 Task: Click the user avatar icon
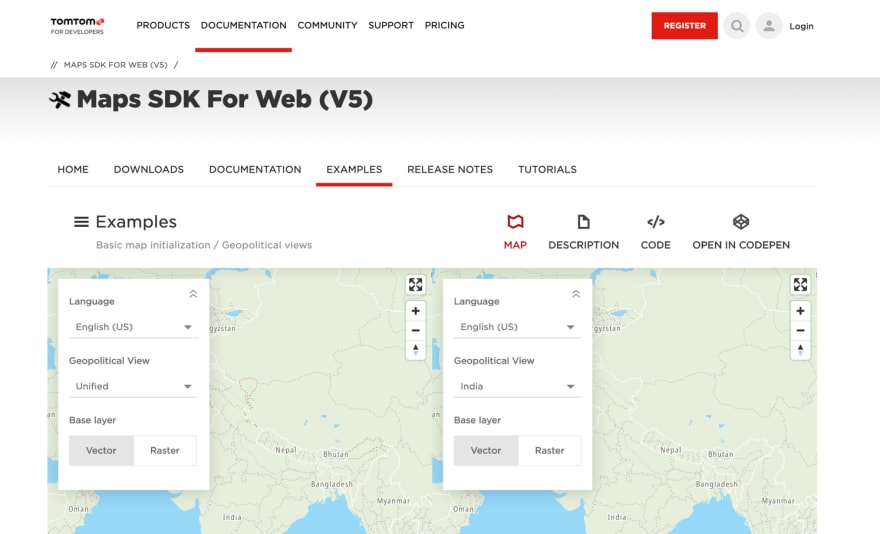click(769, 26)
